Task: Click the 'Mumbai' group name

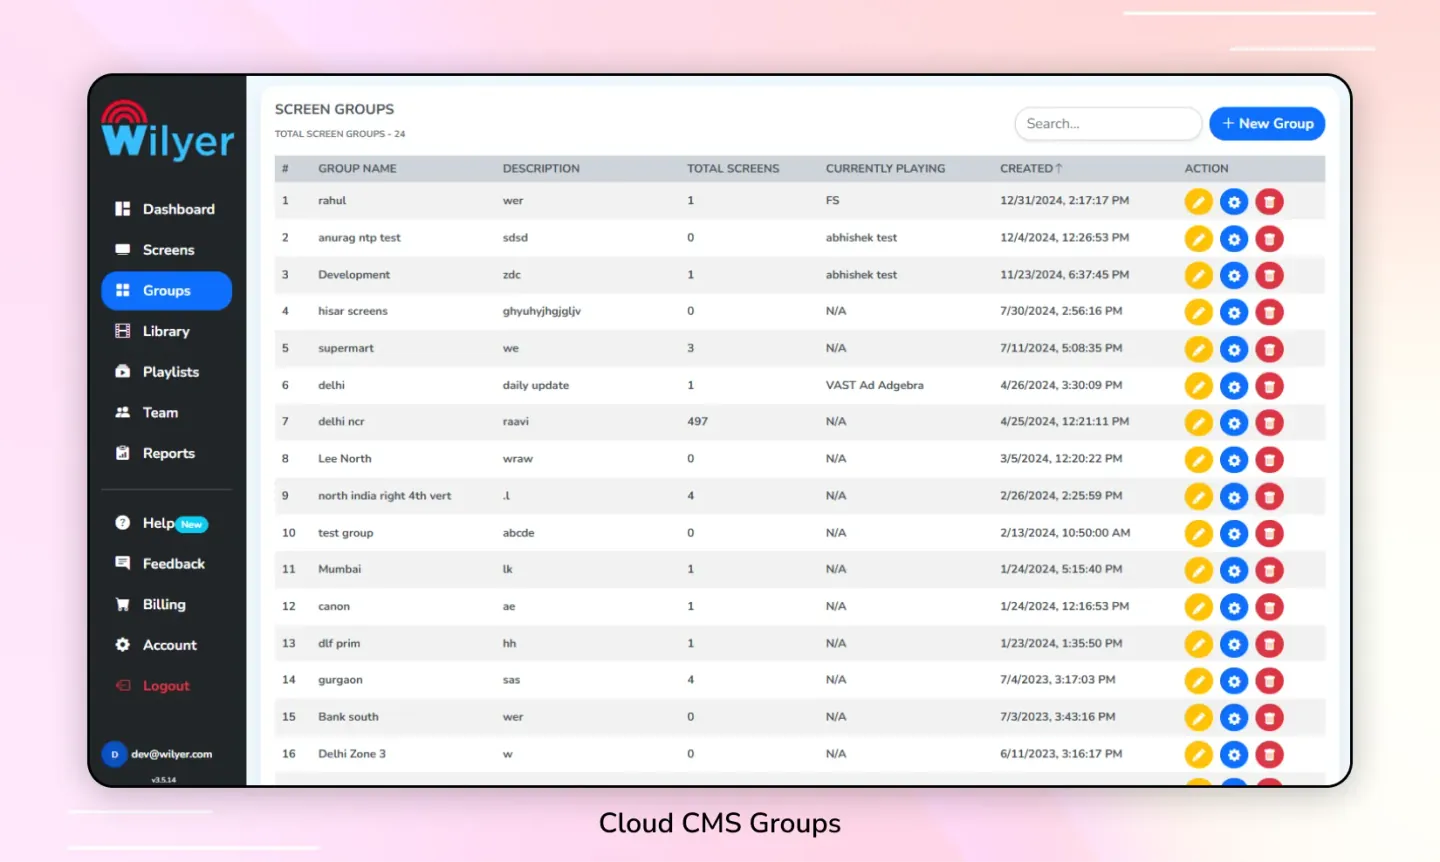Action: tap(340, 569)
